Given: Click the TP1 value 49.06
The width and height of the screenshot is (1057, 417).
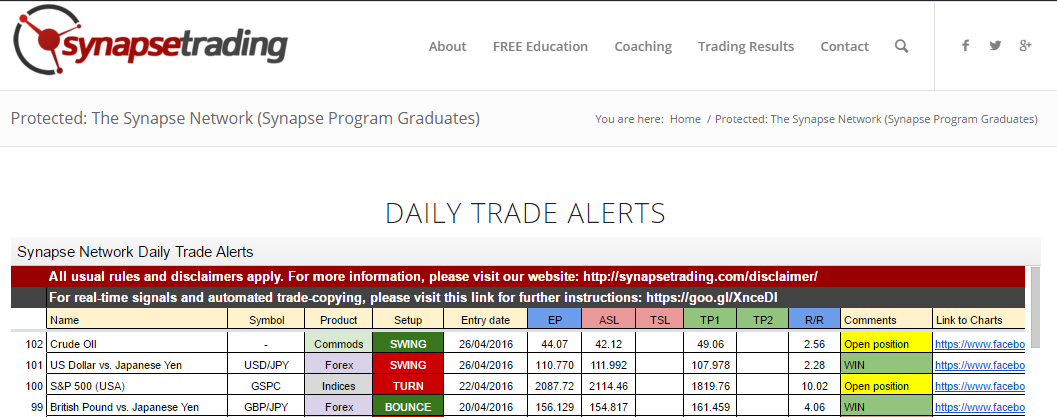Looking at the screenshot, I should [x=711, y=344].
